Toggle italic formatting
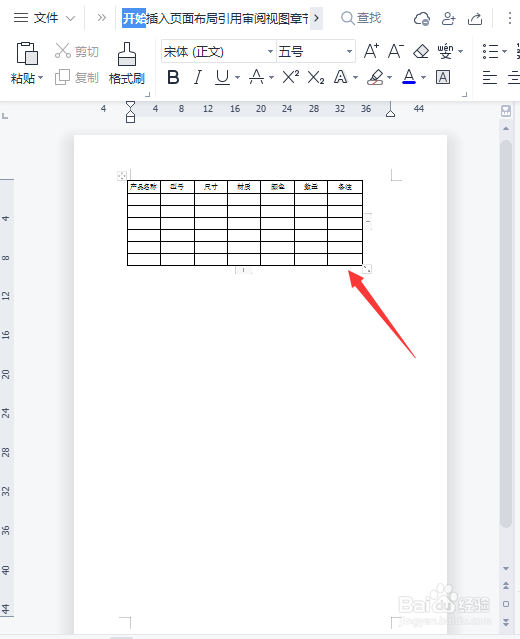Image resolution: width=520 pixels, height=639 pixels. click(198, 77)
